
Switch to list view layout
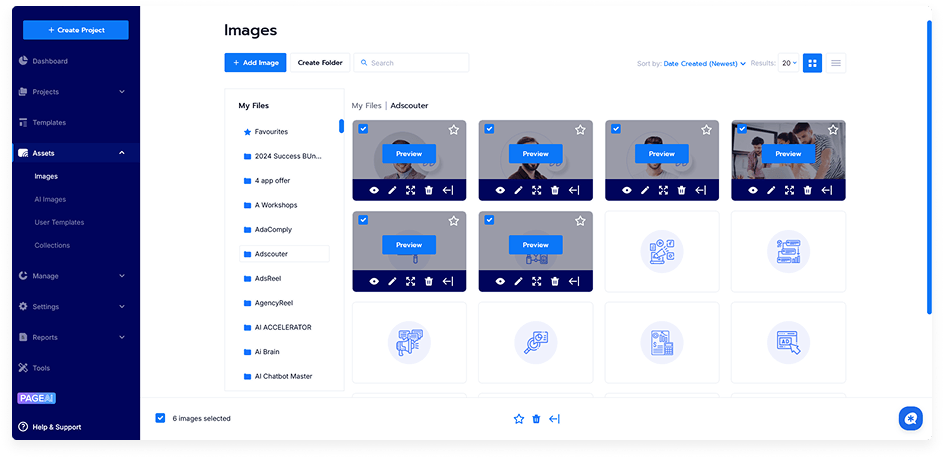tap(836, 63)
